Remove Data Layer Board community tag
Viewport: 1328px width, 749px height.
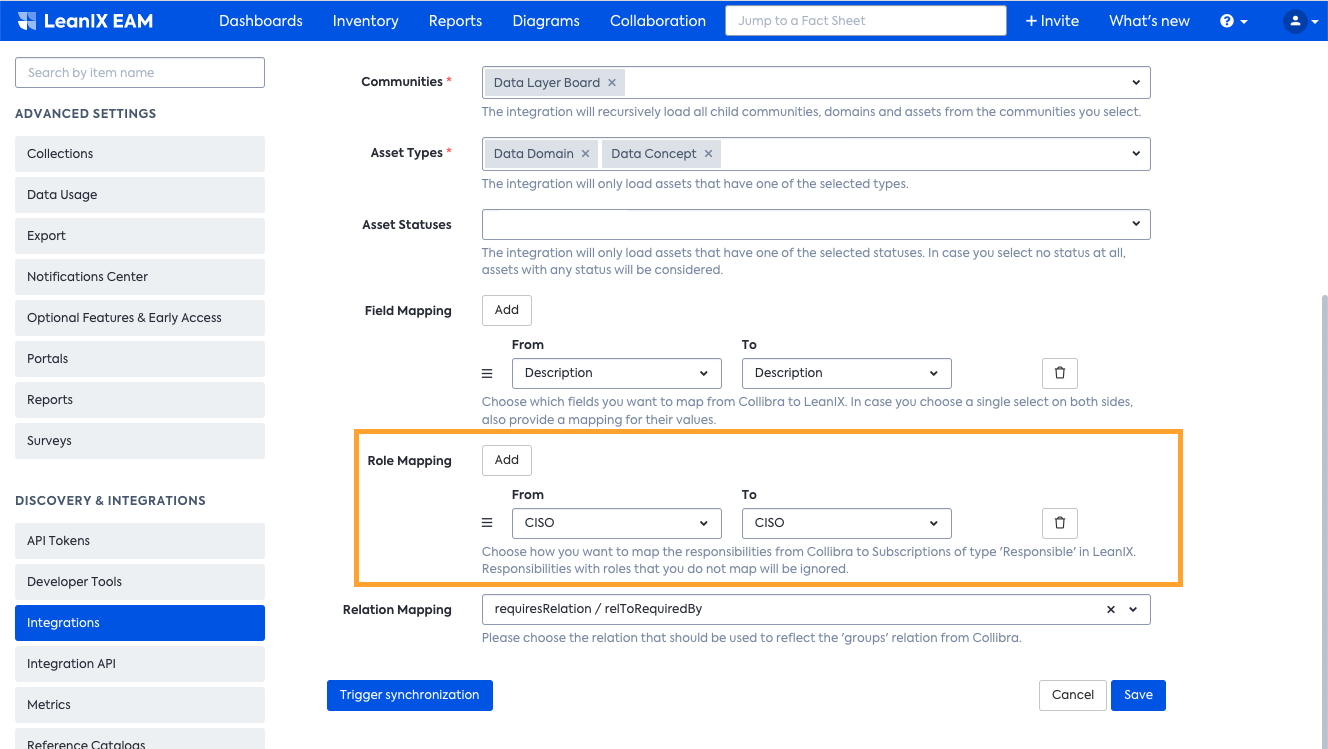pos(612,83)
